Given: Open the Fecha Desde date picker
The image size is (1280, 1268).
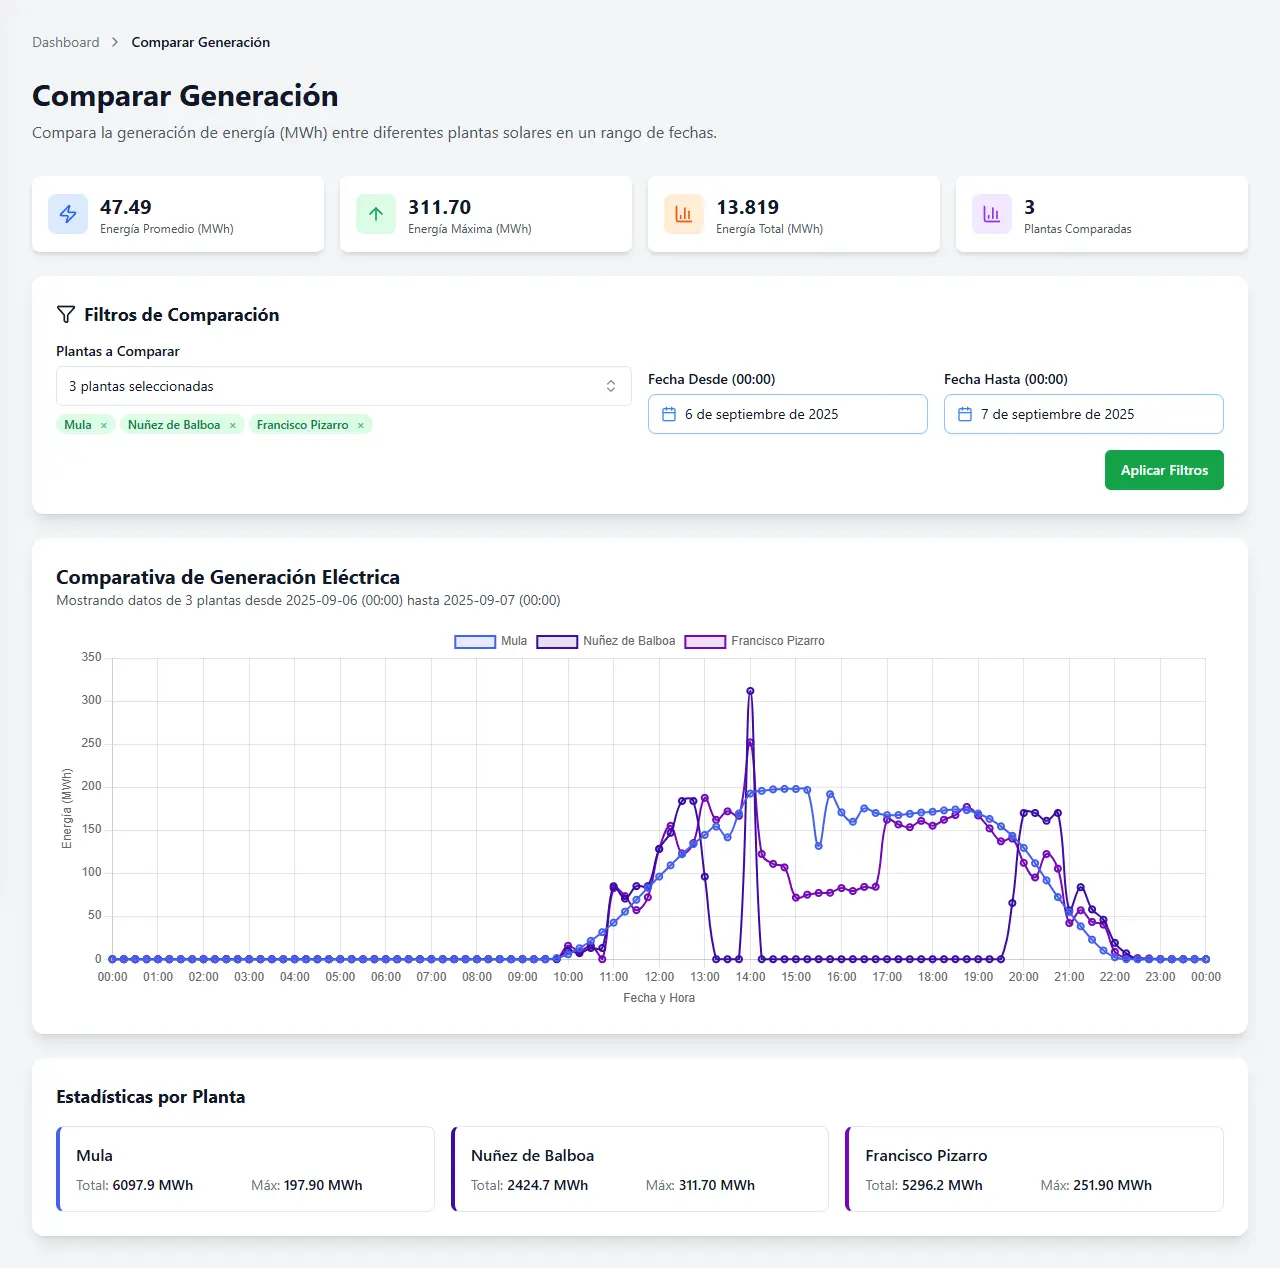Looking at the screenshot, I should tap(787, 414).
